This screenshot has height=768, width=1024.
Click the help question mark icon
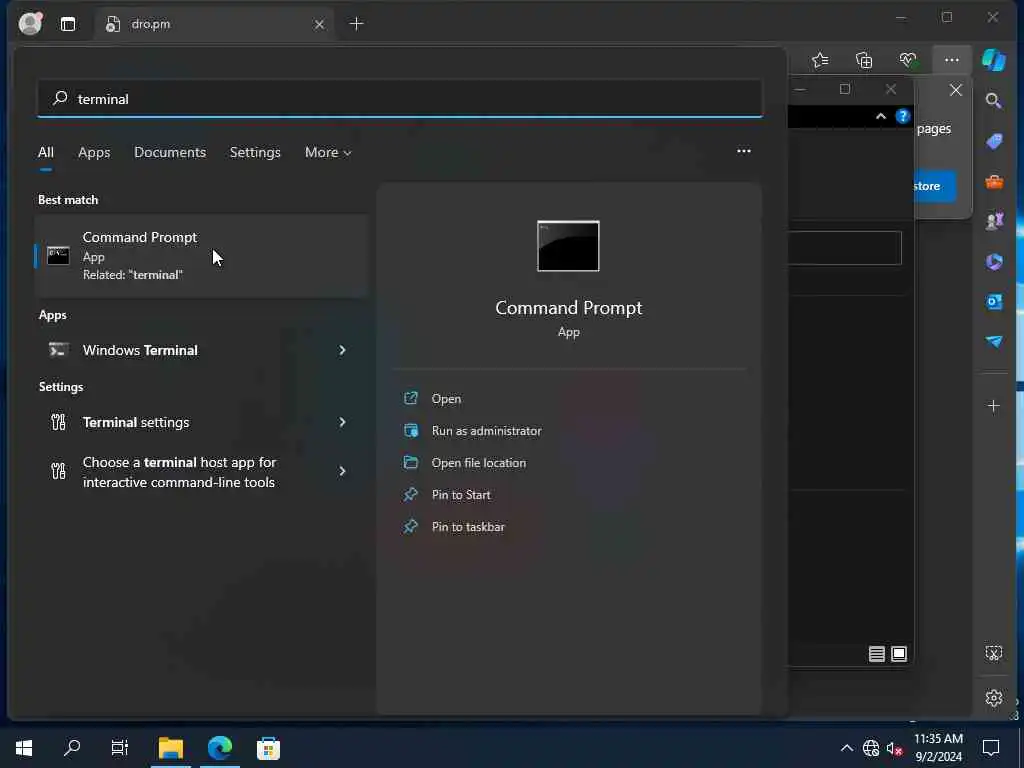(x=903, y=116)
